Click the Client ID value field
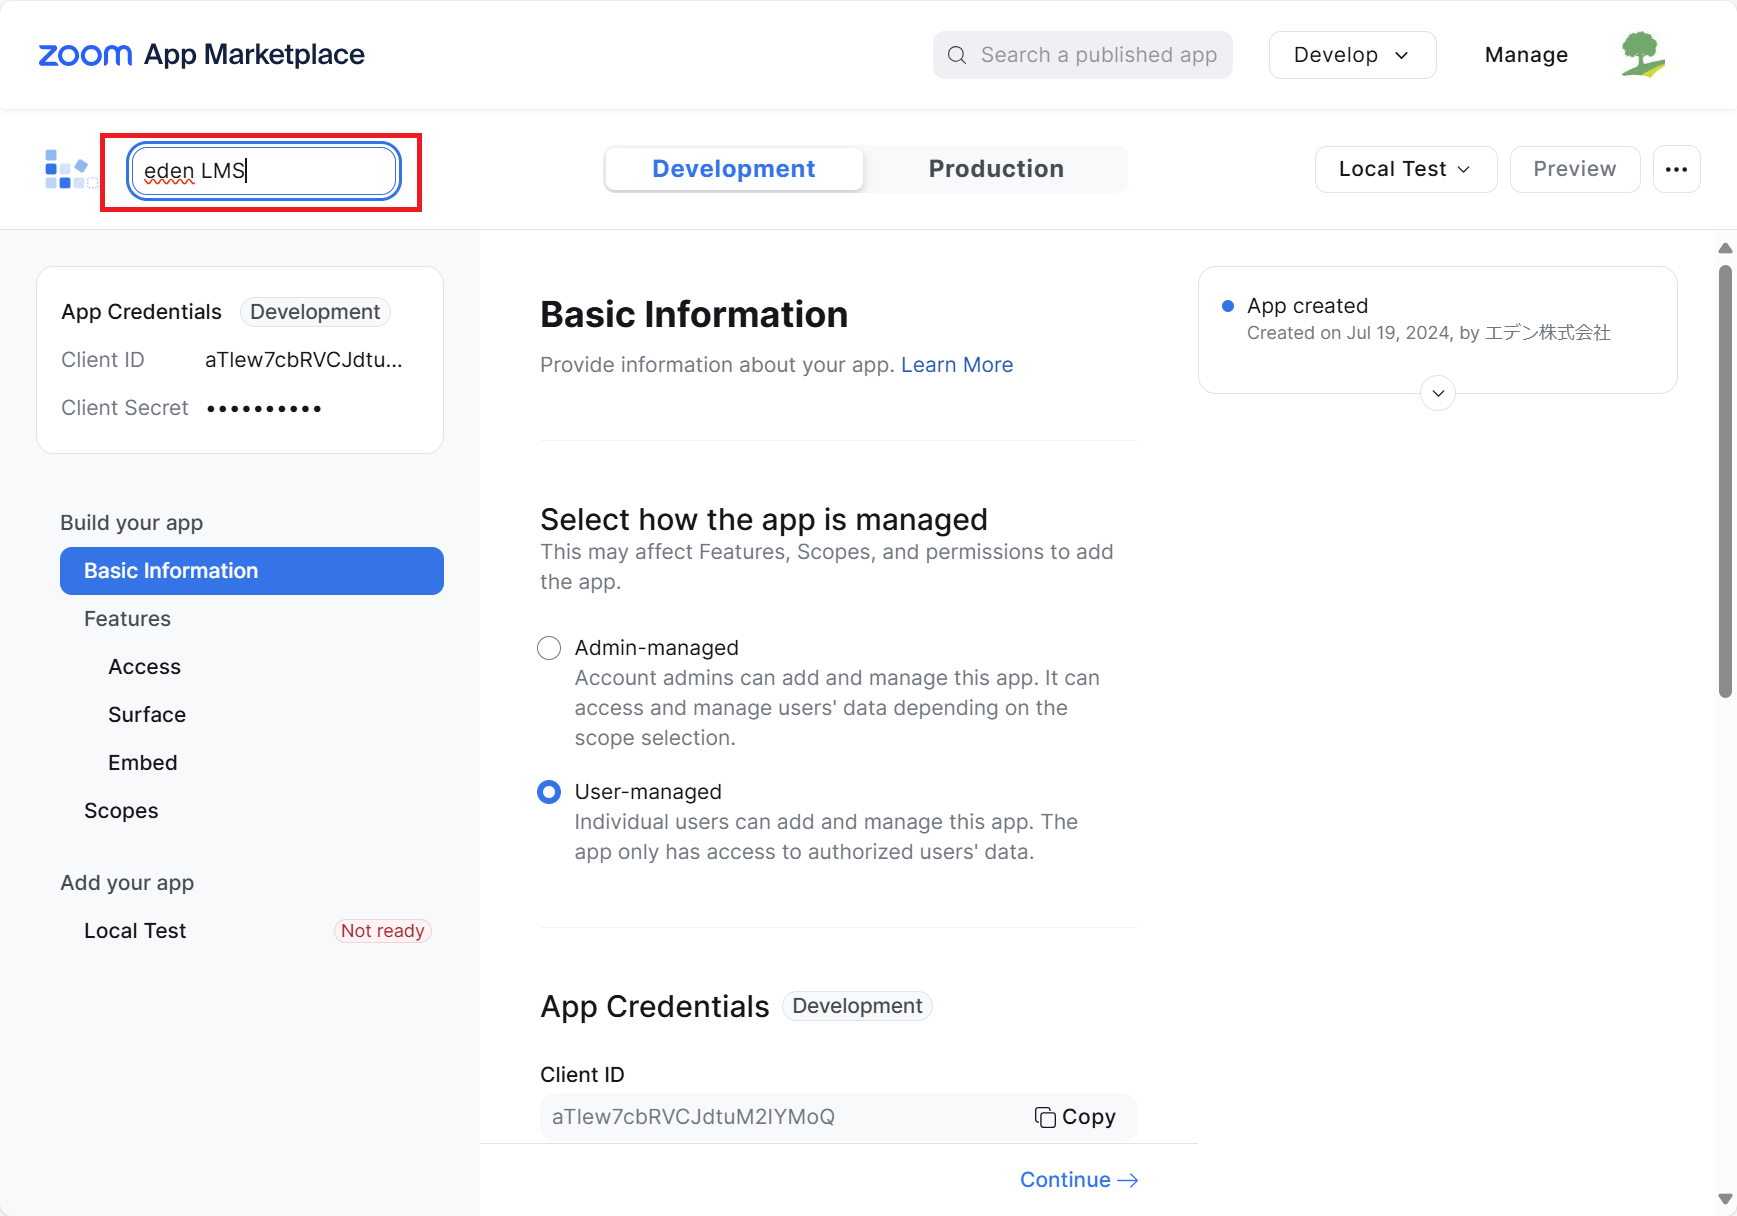1737x1216 pixels. [x=838, y=1117]
